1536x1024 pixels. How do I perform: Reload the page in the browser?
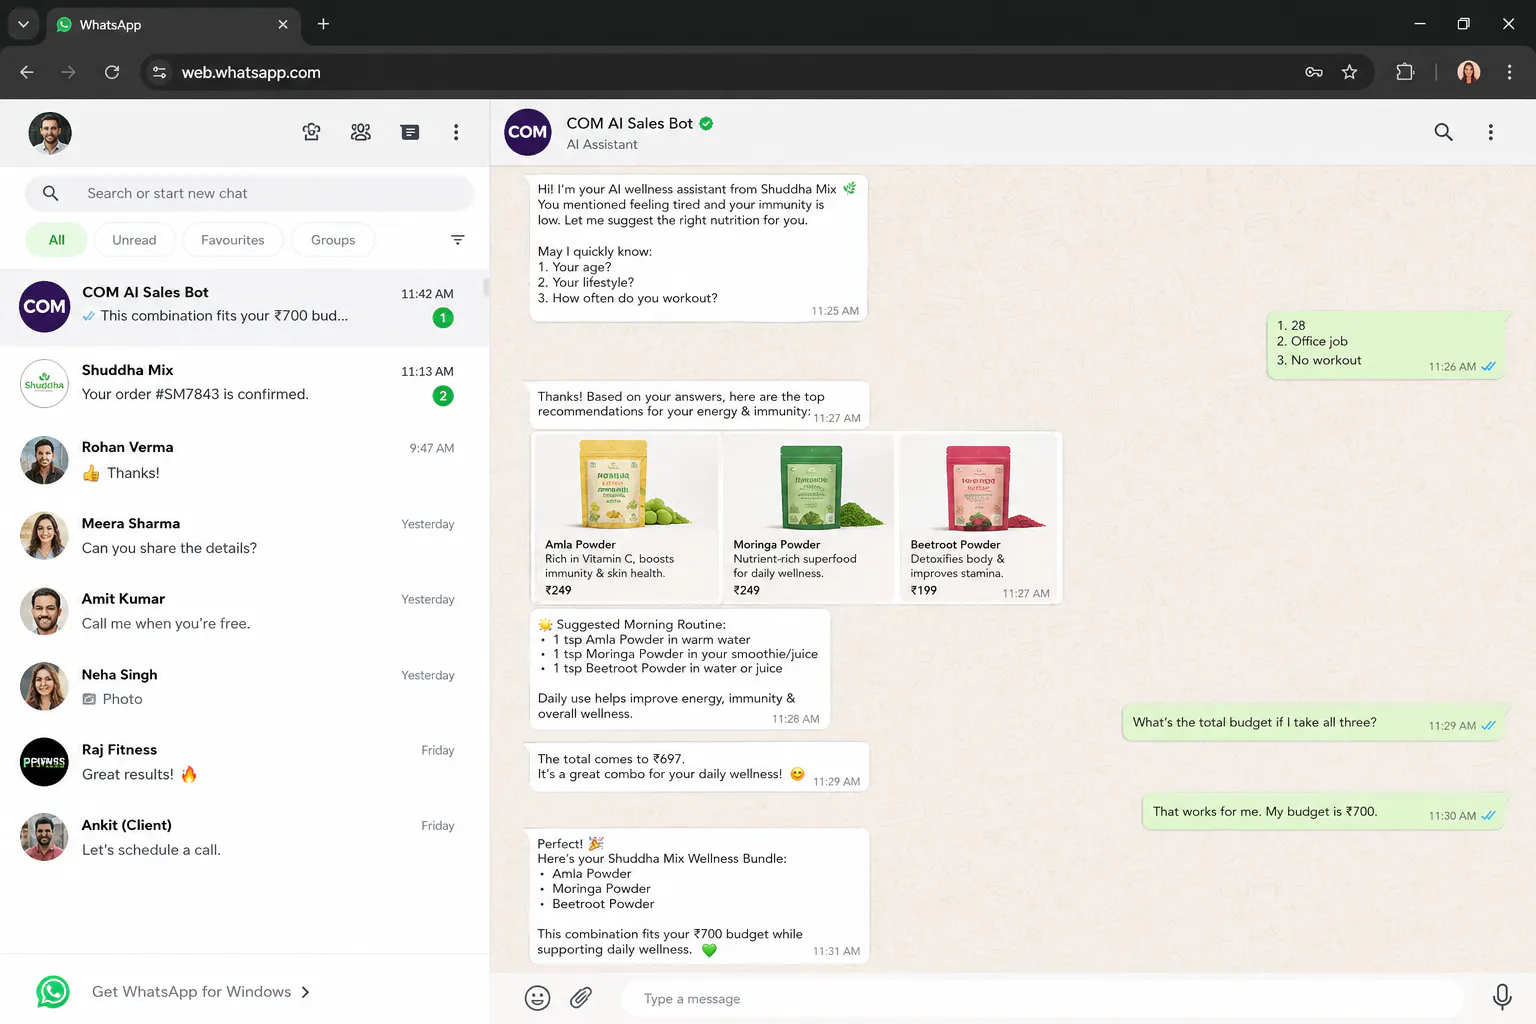(112, 72)
